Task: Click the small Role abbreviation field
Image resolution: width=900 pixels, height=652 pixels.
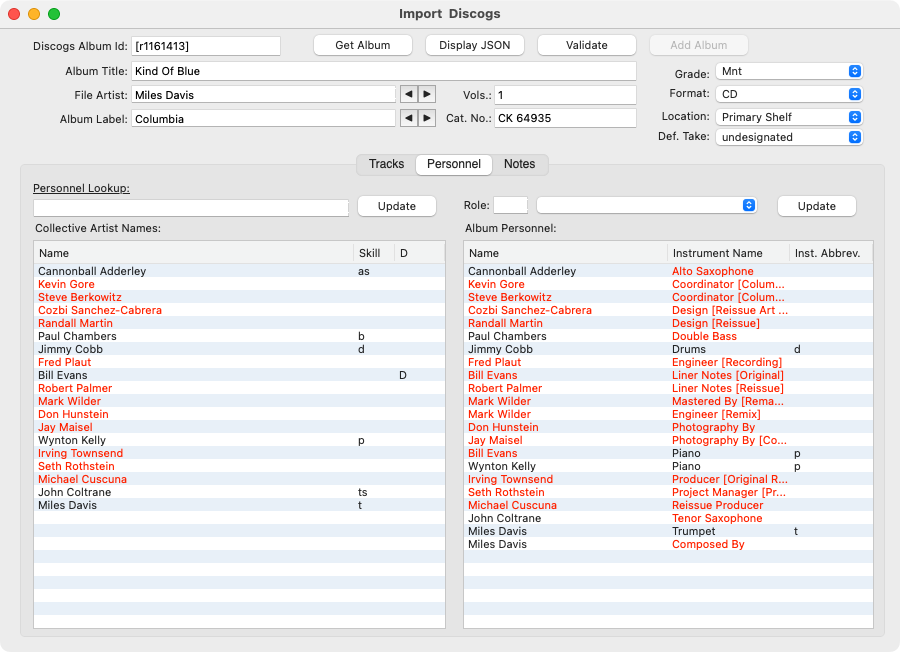Action: coord(510,205)
